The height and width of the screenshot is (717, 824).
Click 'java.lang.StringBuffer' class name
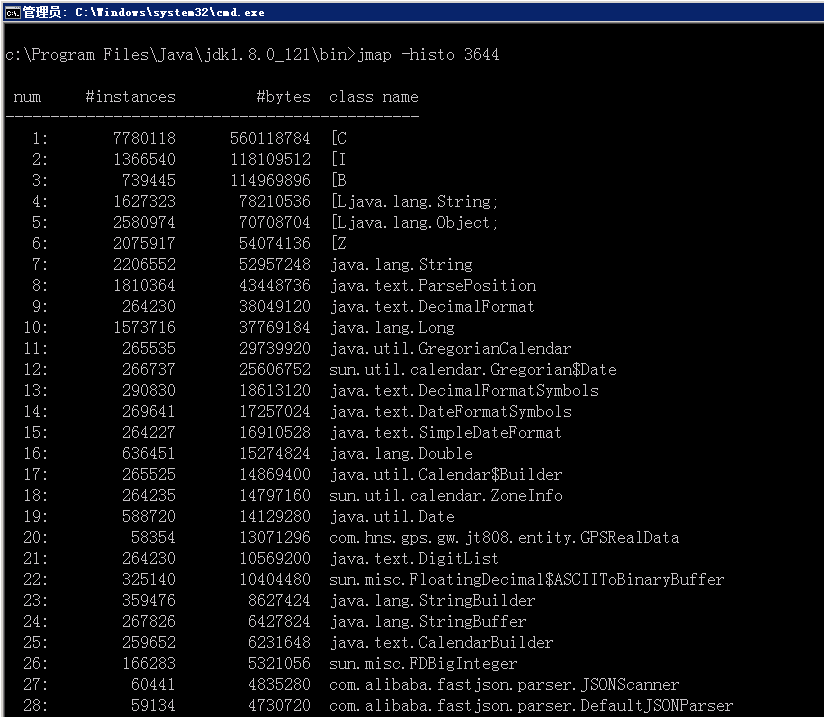[x=428, y=622]
